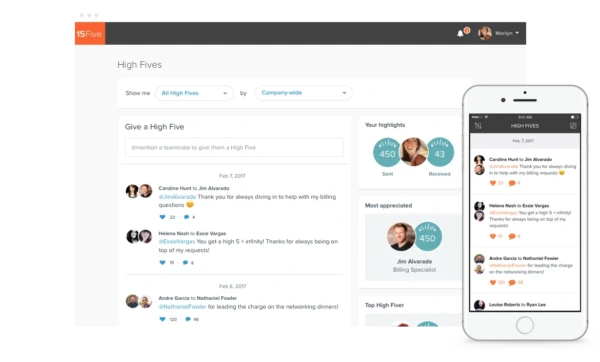Viewport: 600px width, 362px height.
Task: Tap heart on phone's Andre Garcia post
Action: (x=493, y=282)
